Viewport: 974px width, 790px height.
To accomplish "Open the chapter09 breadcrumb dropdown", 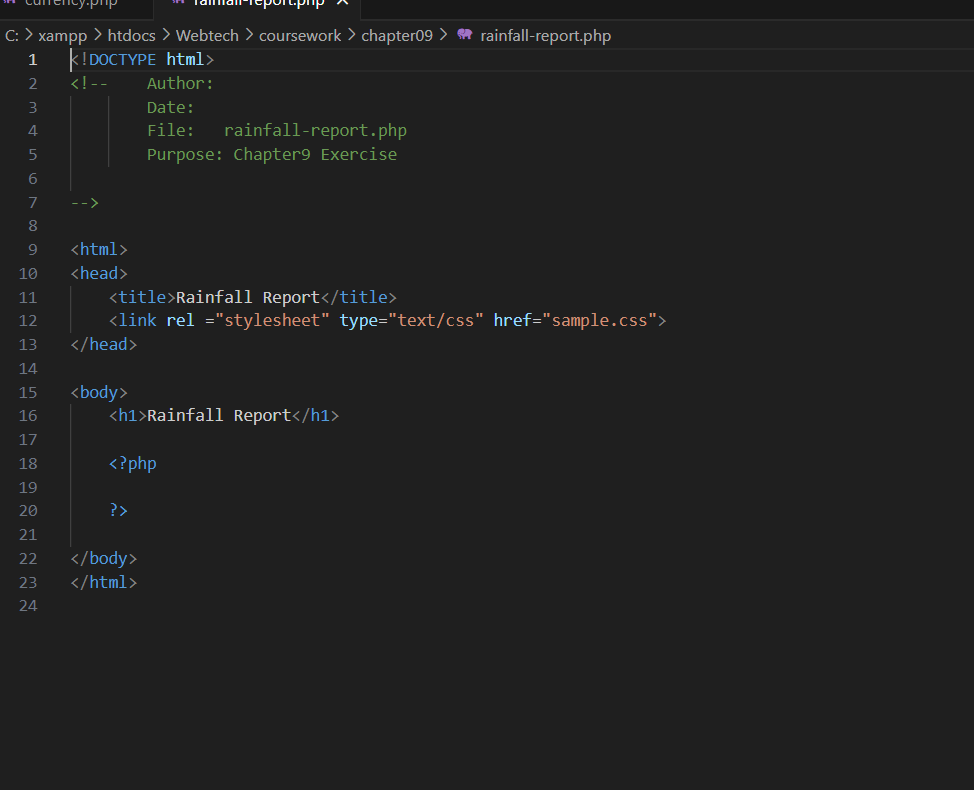I will coord(396,35).
